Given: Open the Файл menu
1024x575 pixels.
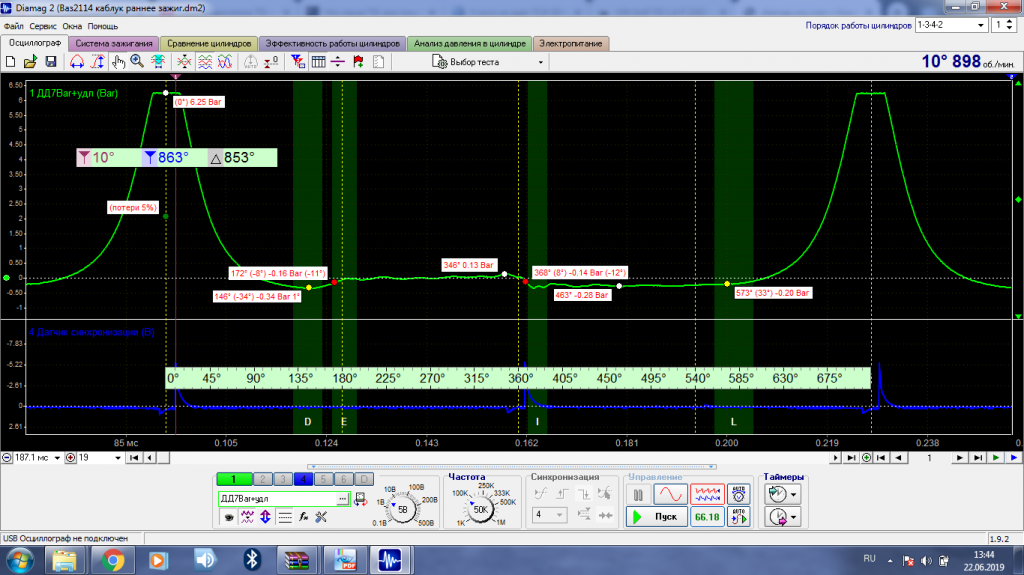Looking at the screenshot, I should pos(14,26).
